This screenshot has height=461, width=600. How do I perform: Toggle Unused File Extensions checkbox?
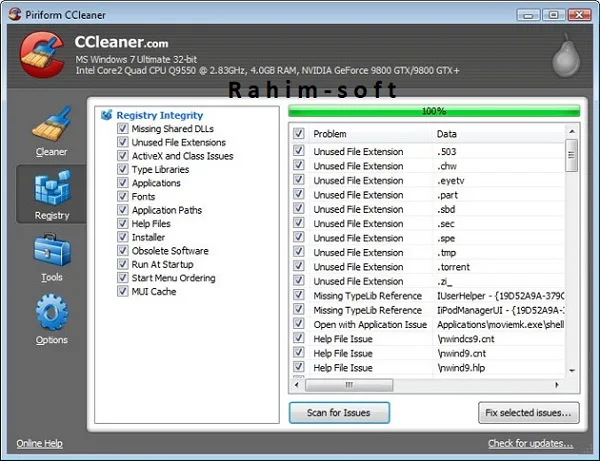coord(122,142)
